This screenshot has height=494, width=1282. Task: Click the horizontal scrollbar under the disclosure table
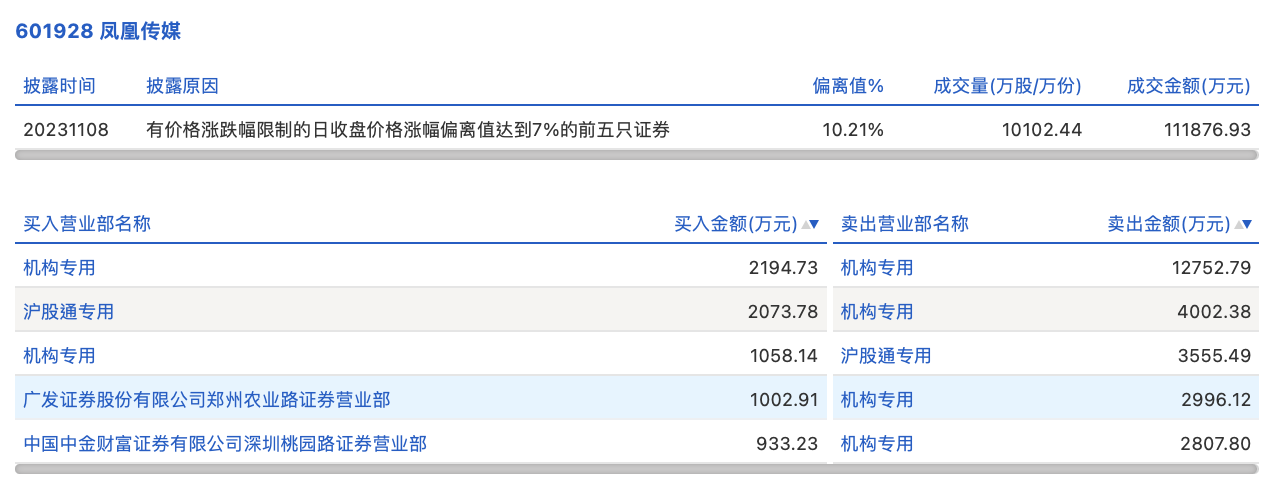pyautogui.click(x=637, y=155)
